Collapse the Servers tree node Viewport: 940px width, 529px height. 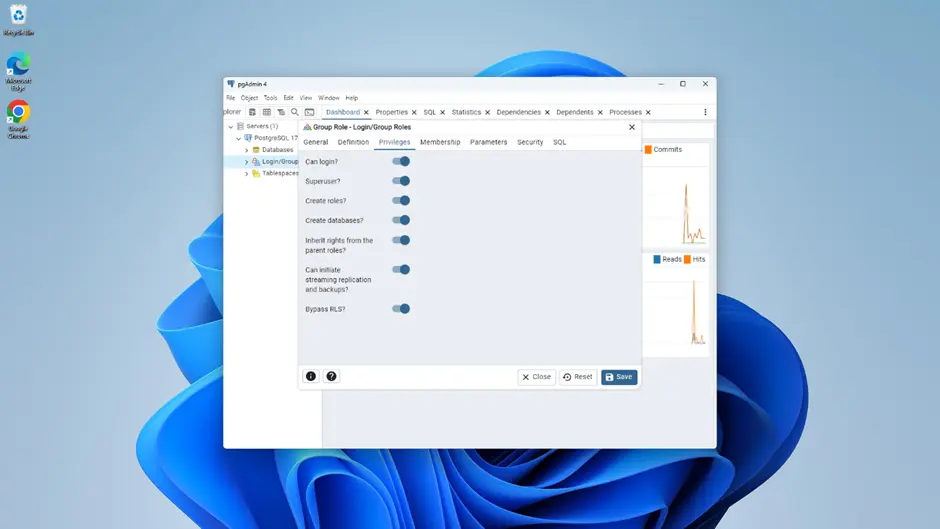pos(231,127)
